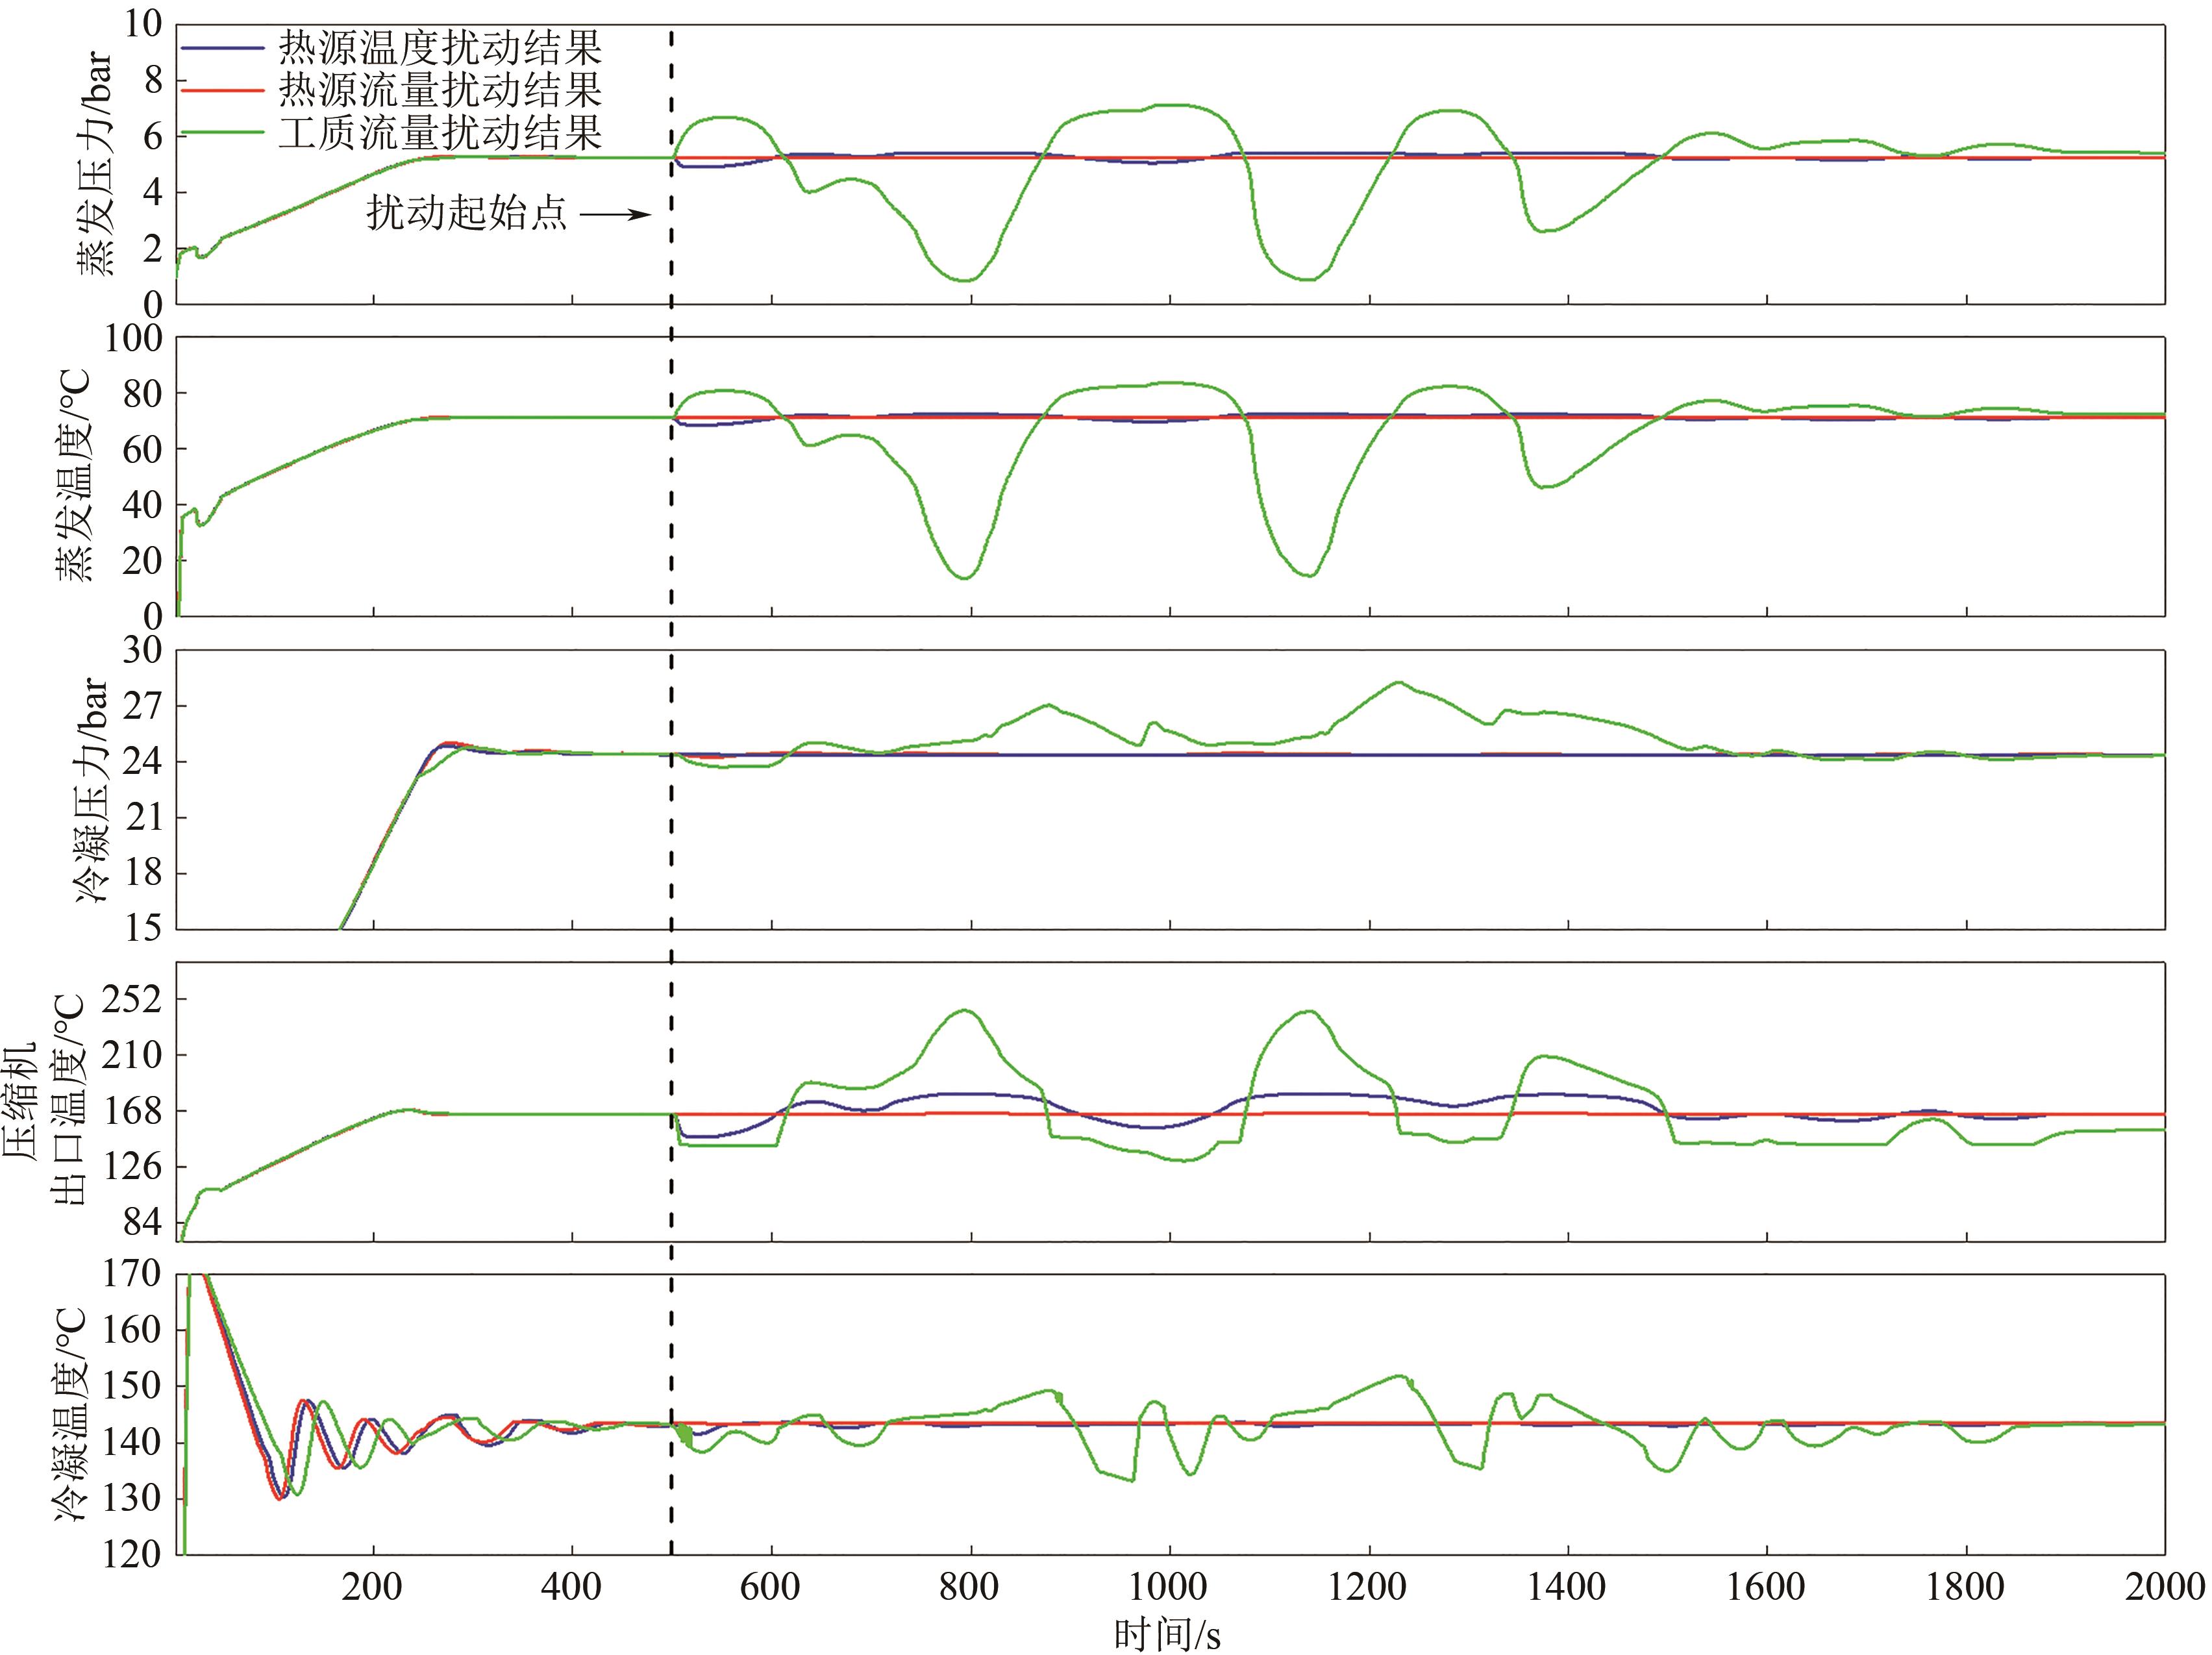Image resolution: width=2212 pixels, height=1655 pixels.
Task: Click the 1000 tick label on x-axis
Action: (1168, 1586)
